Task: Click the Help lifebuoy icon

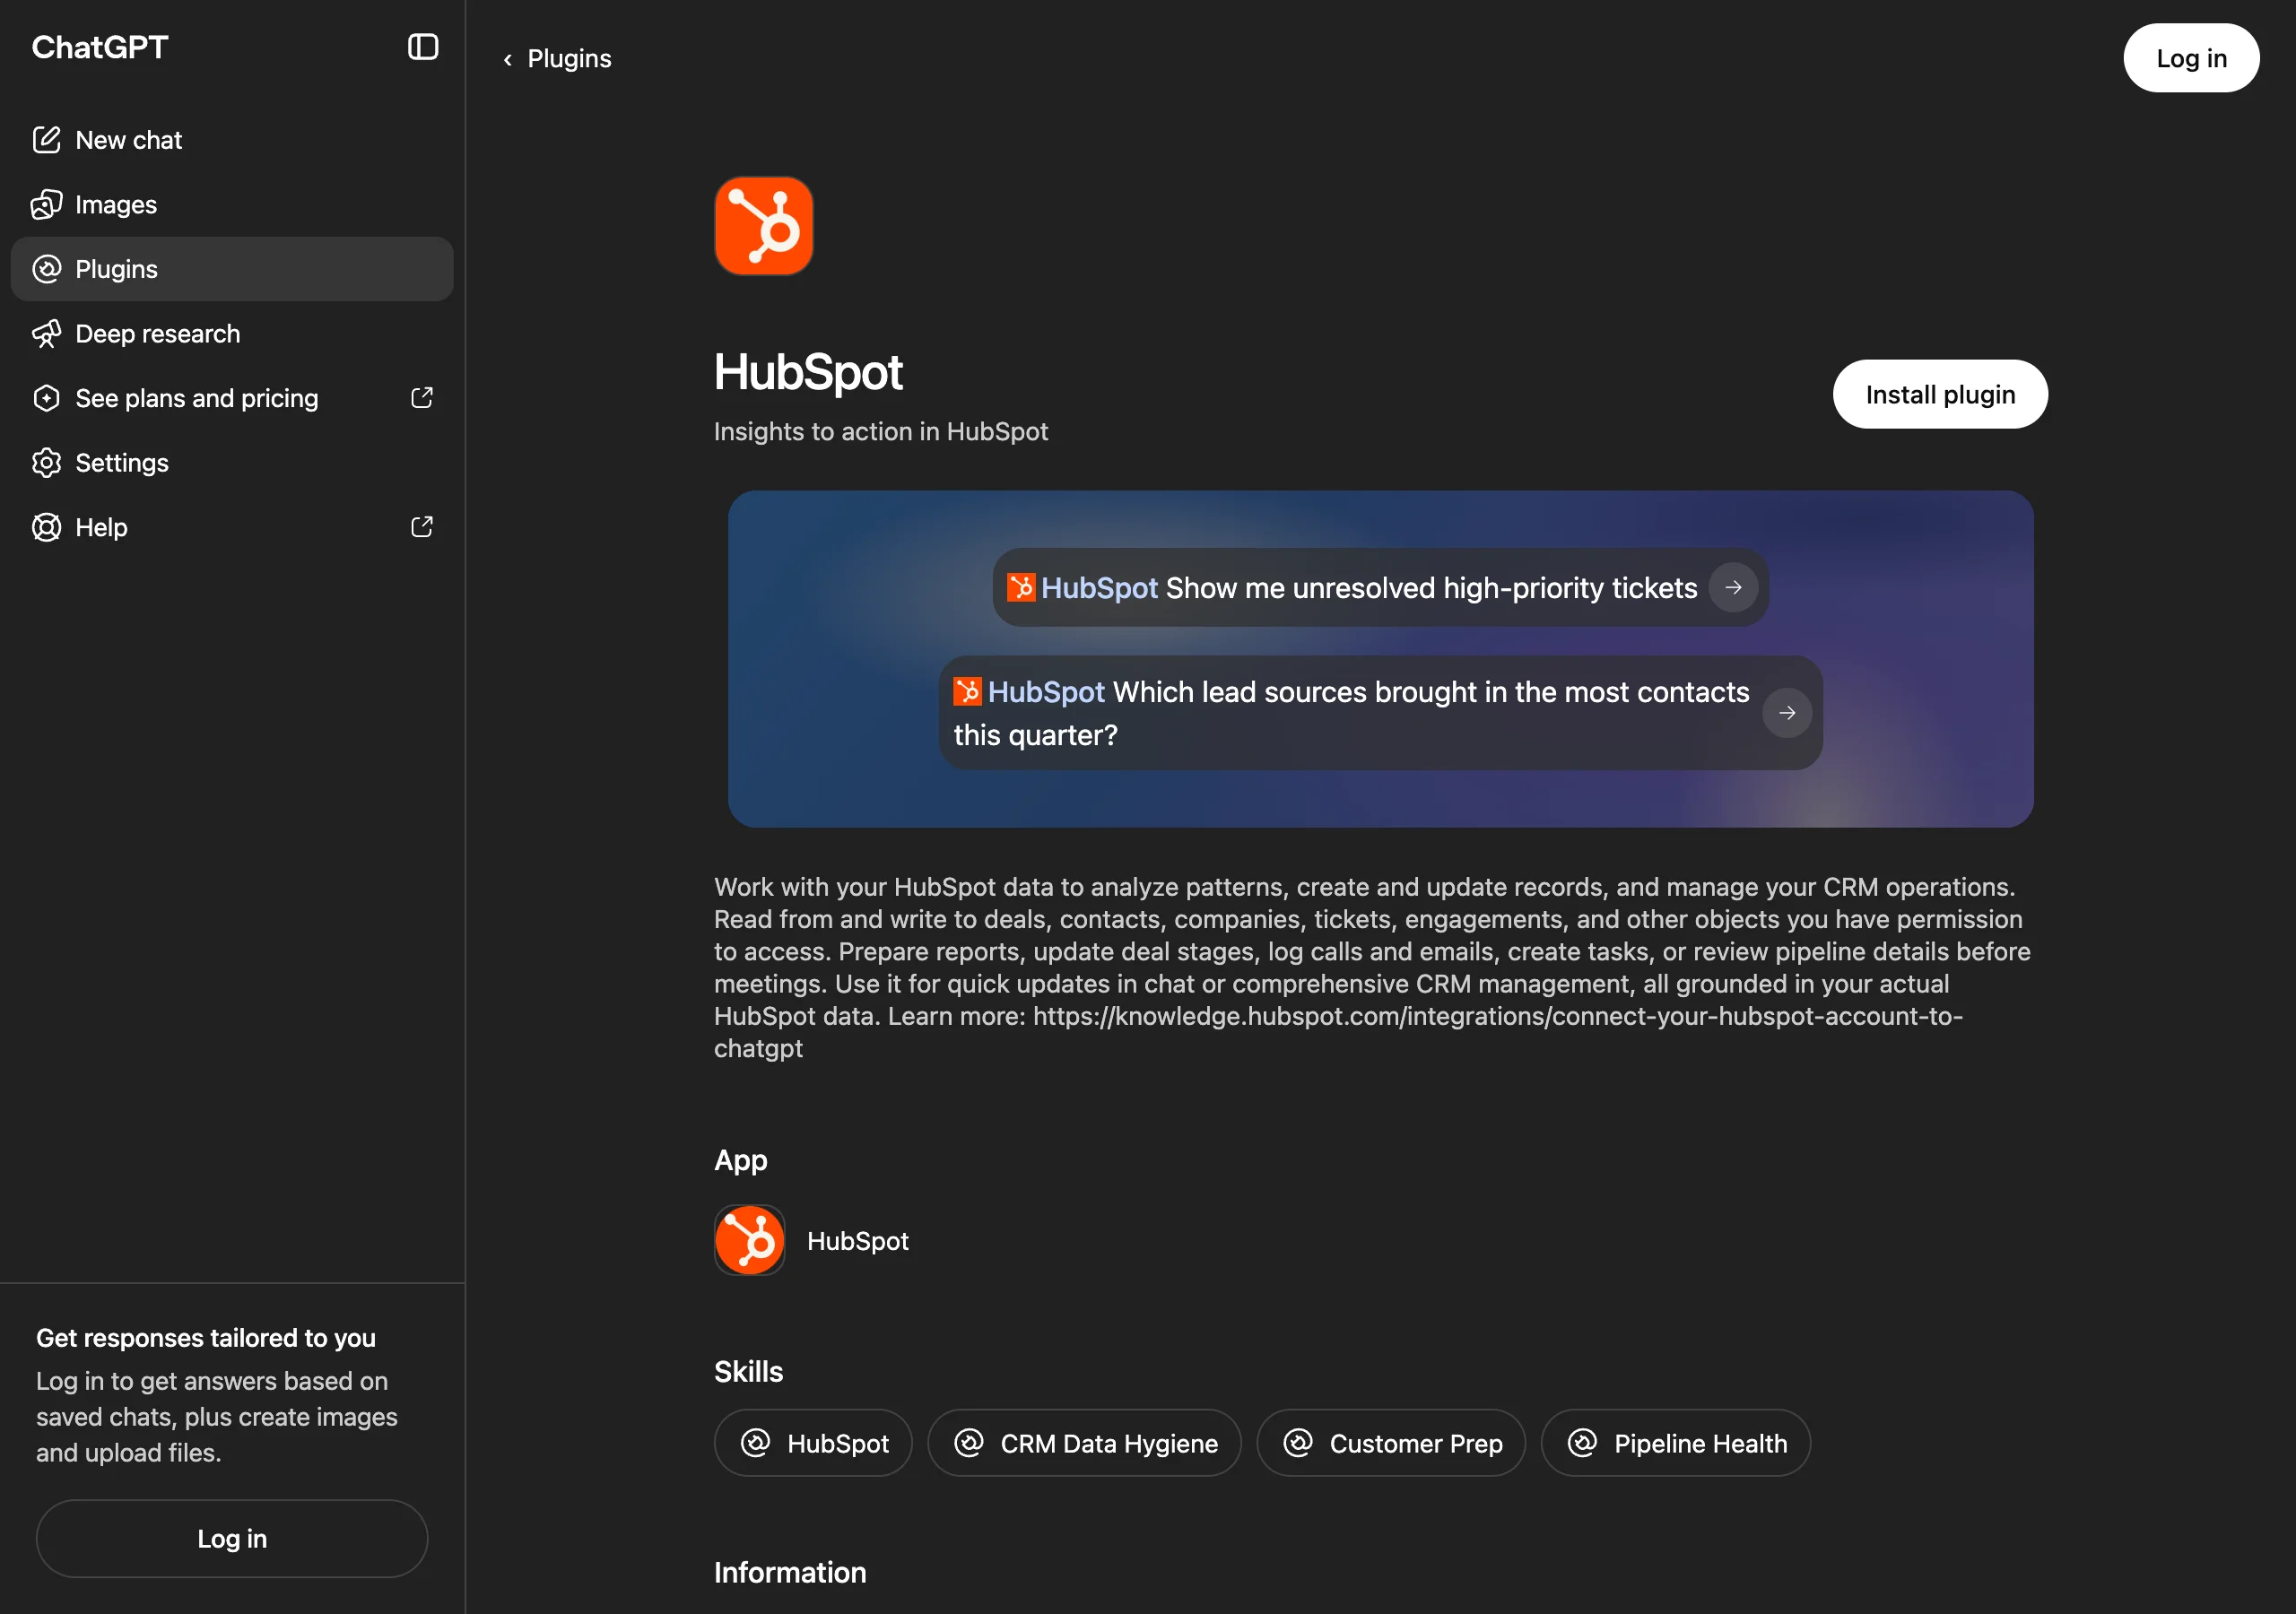Action: point(46,527)
